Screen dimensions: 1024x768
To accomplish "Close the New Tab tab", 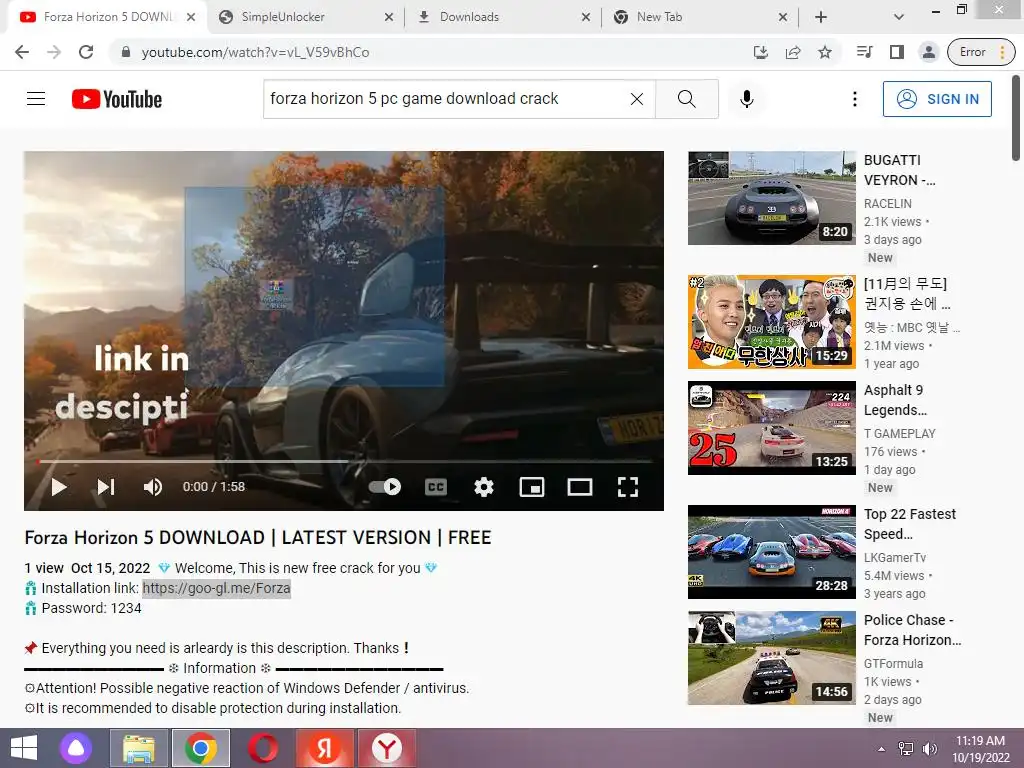I will [x=783, y=17].
